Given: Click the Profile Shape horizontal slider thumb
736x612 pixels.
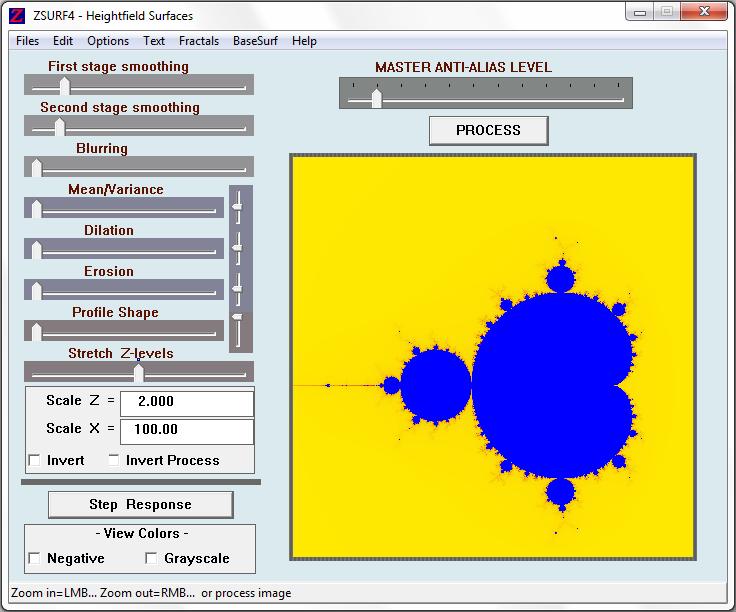Looking at the screenshot, I should click(x=36, y=332).
